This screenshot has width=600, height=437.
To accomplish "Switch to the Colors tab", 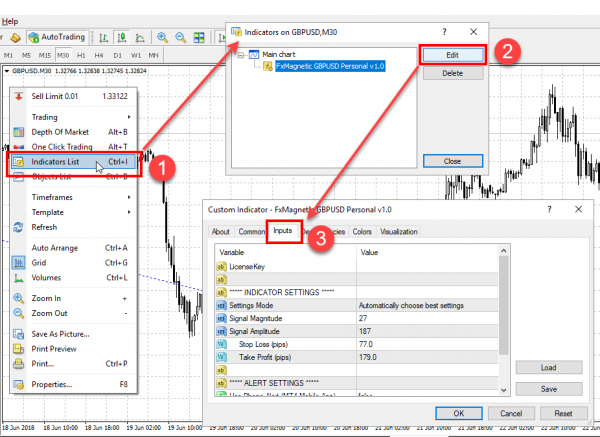I will [x=362, y=232].
